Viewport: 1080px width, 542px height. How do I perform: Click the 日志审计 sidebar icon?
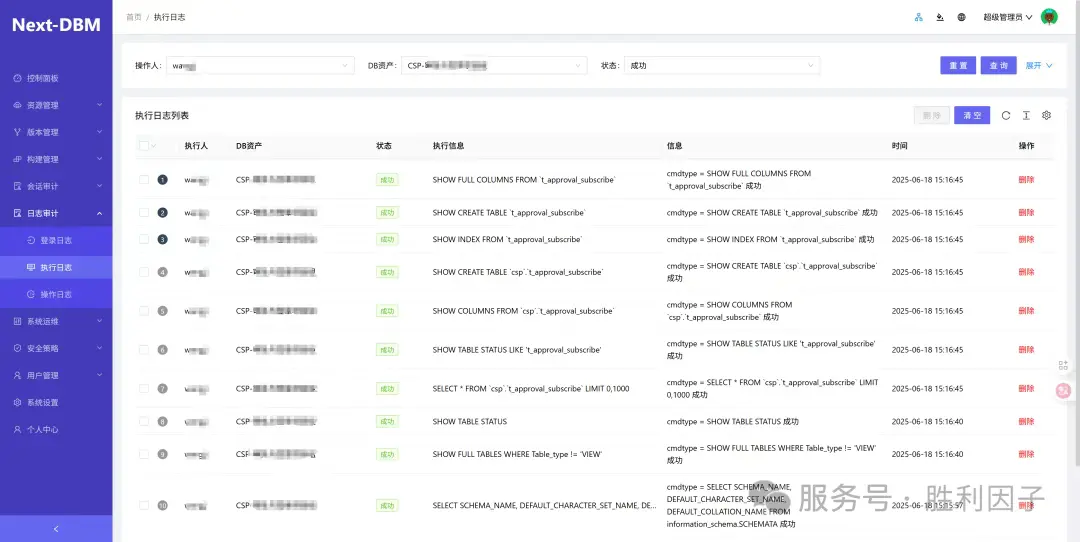click(x=18, y=213)
